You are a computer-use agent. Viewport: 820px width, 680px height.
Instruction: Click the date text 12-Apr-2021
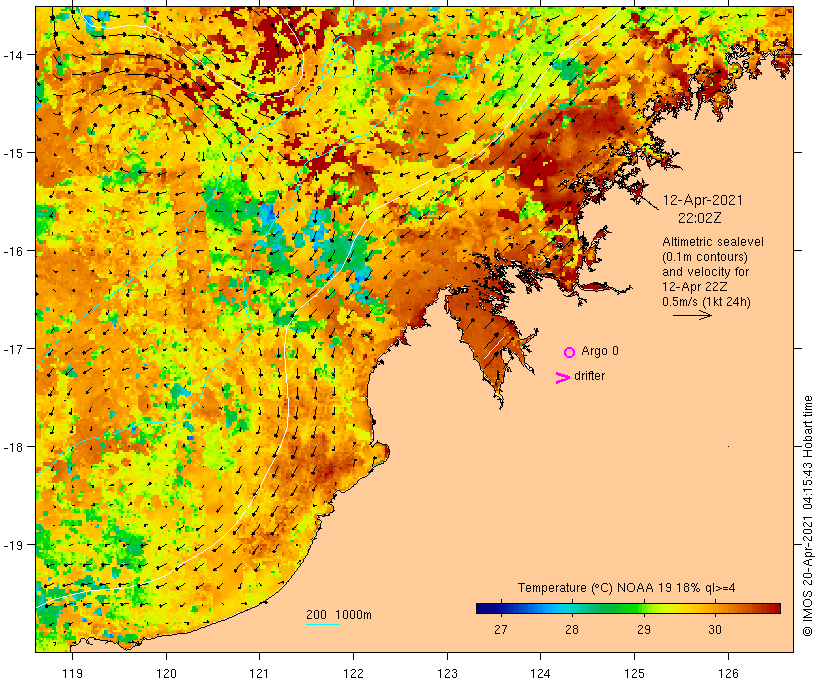tap(702, 200)
